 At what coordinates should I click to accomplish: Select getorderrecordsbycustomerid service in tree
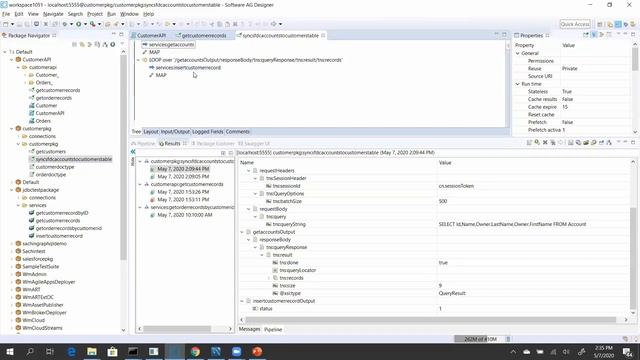pos(69,228)
